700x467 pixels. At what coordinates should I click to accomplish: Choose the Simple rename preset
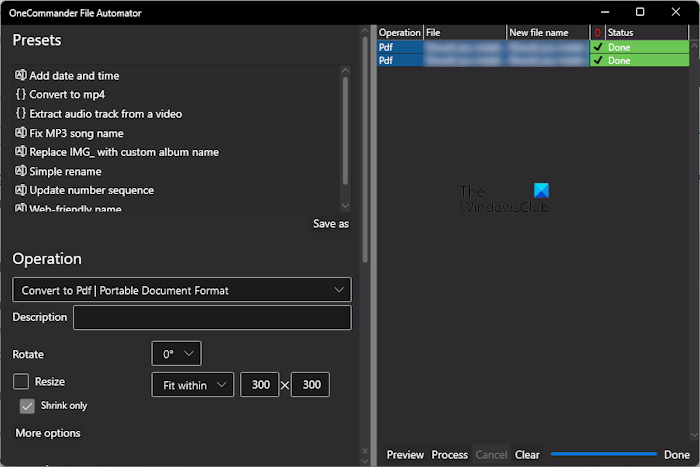[65, 171]
